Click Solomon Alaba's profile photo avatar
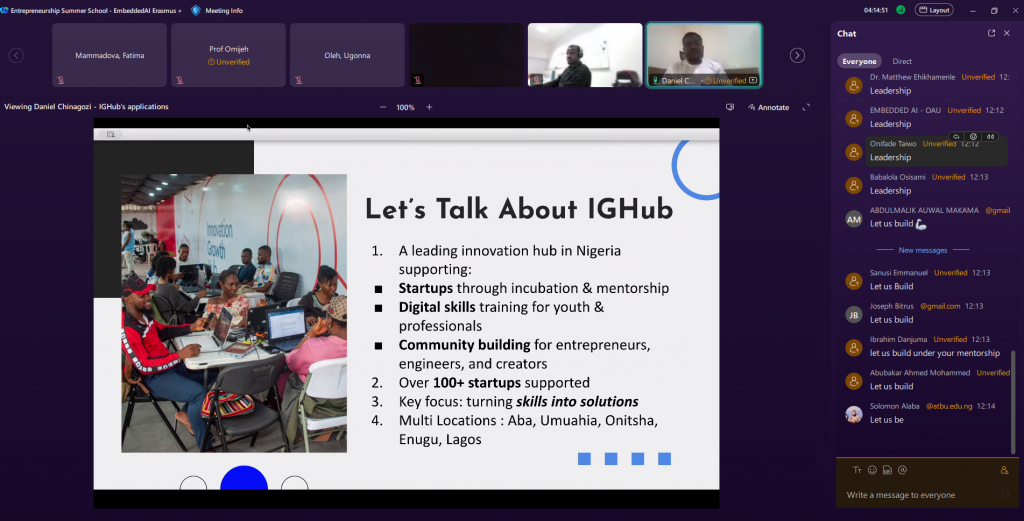The height and width of the screenshot is (521, 1024). click(854, 415)
